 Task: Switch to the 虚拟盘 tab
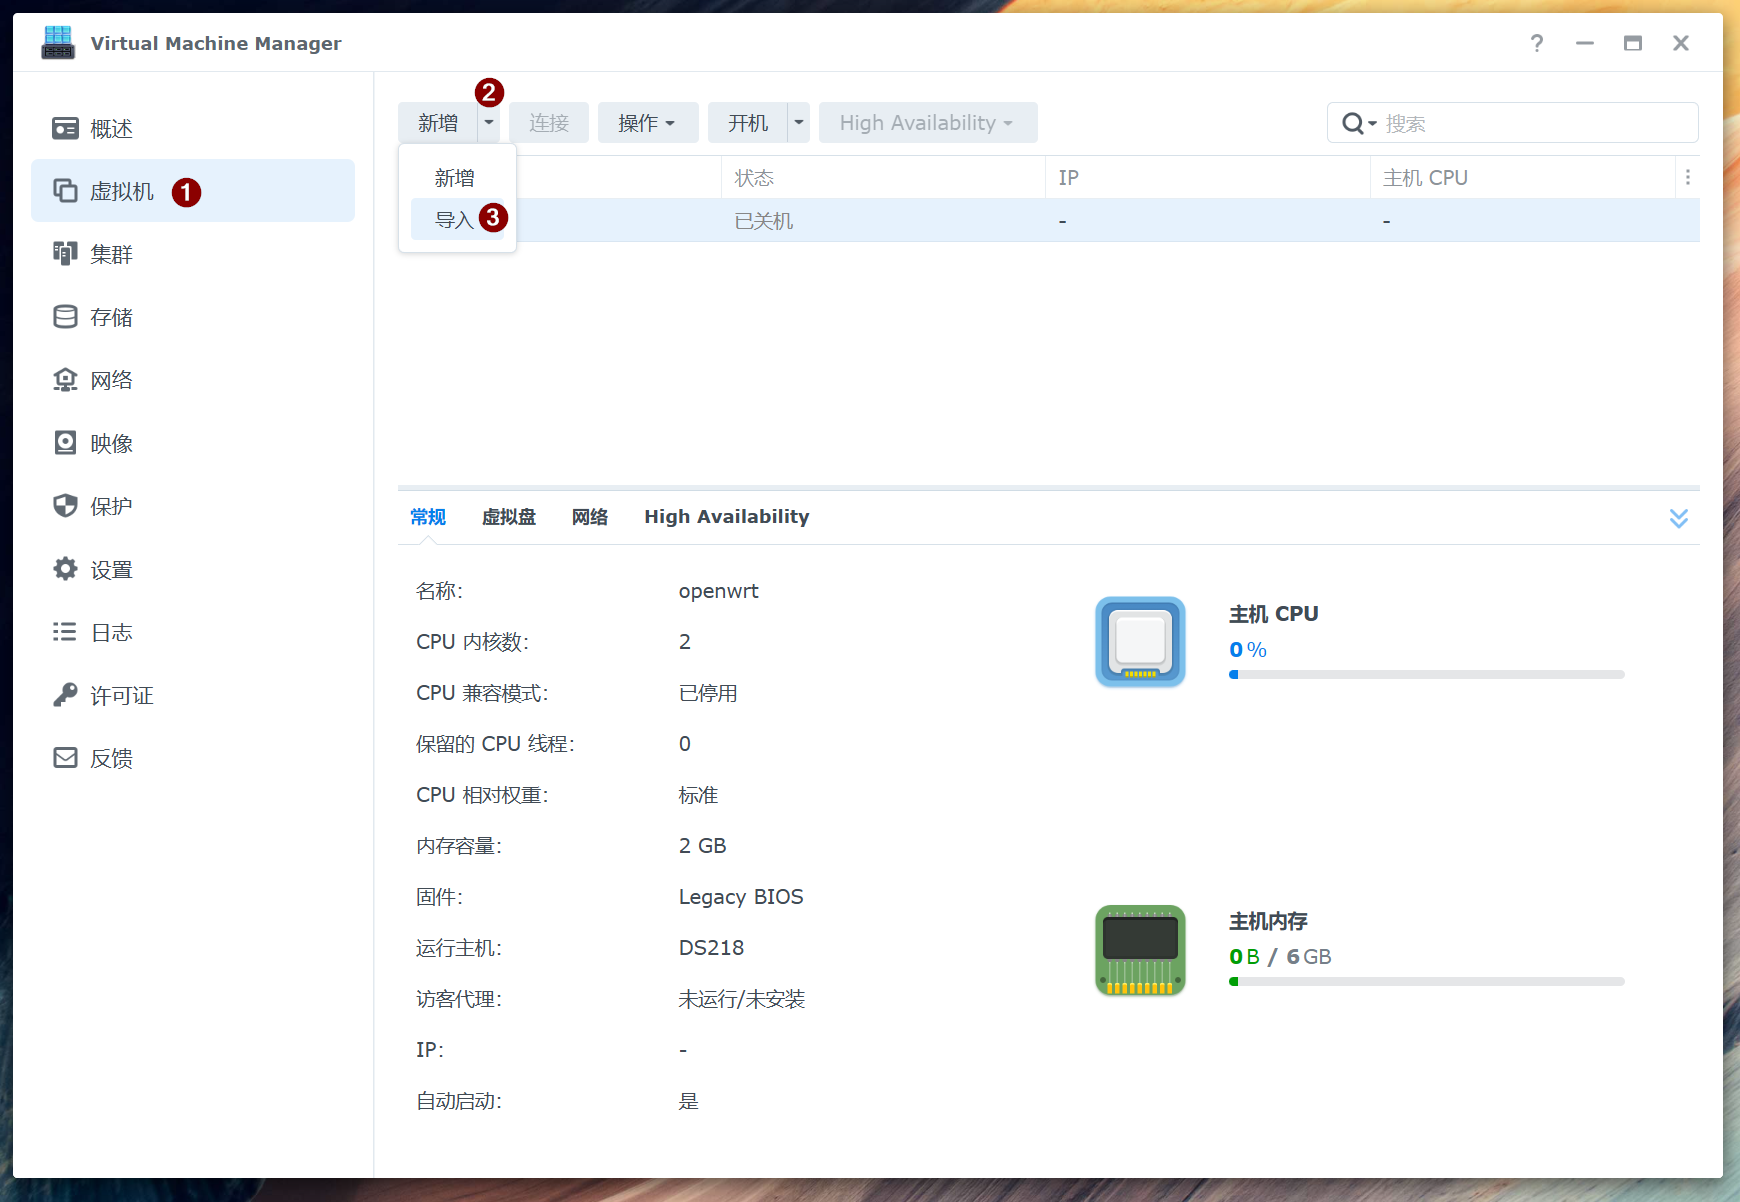point(509,517)
